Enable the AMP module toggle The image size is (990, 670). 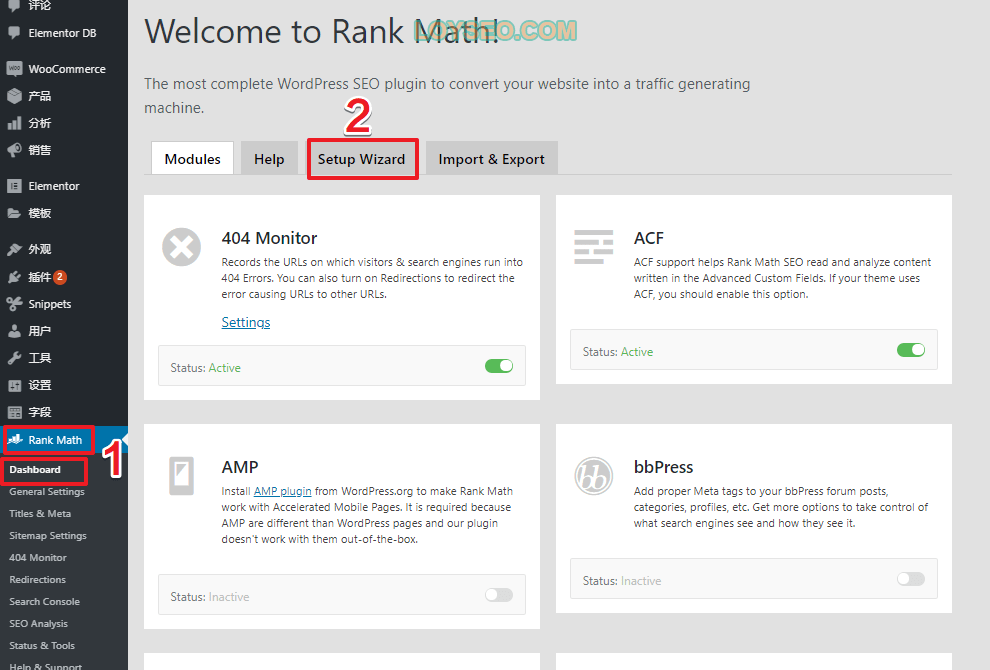click(x=498, y=596)
